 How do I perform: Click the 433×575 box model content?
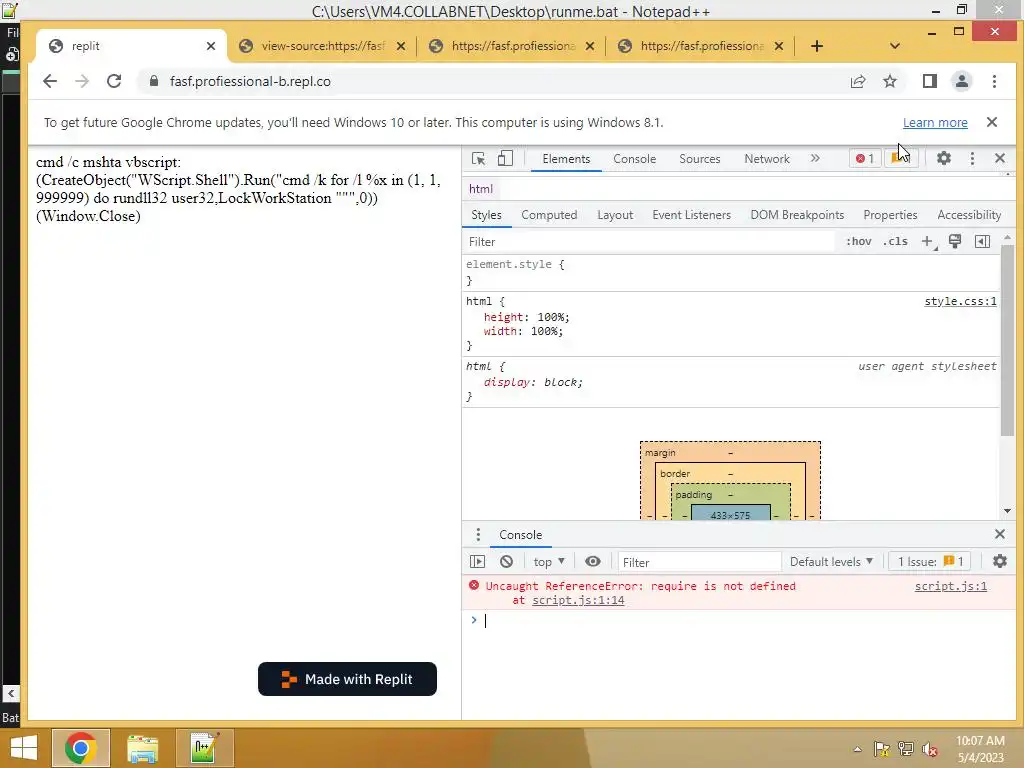point(730,514)
